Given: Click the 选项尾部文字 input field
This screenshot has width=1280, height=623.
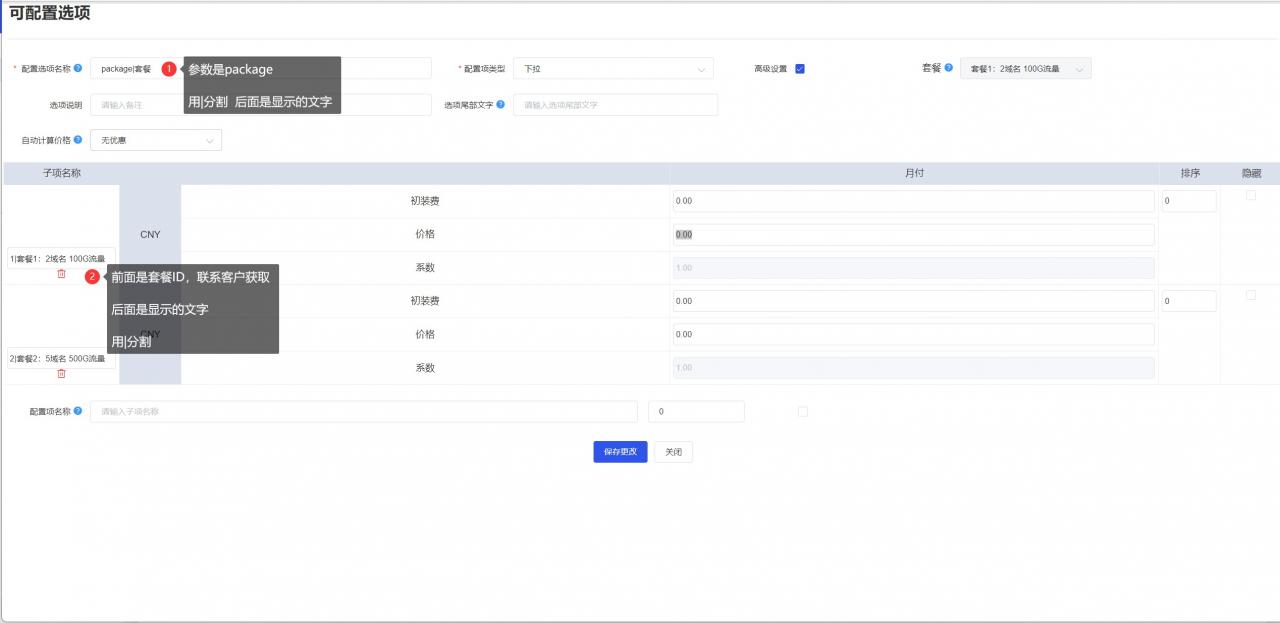Looking at the screenshot, I should click(615, 105).
